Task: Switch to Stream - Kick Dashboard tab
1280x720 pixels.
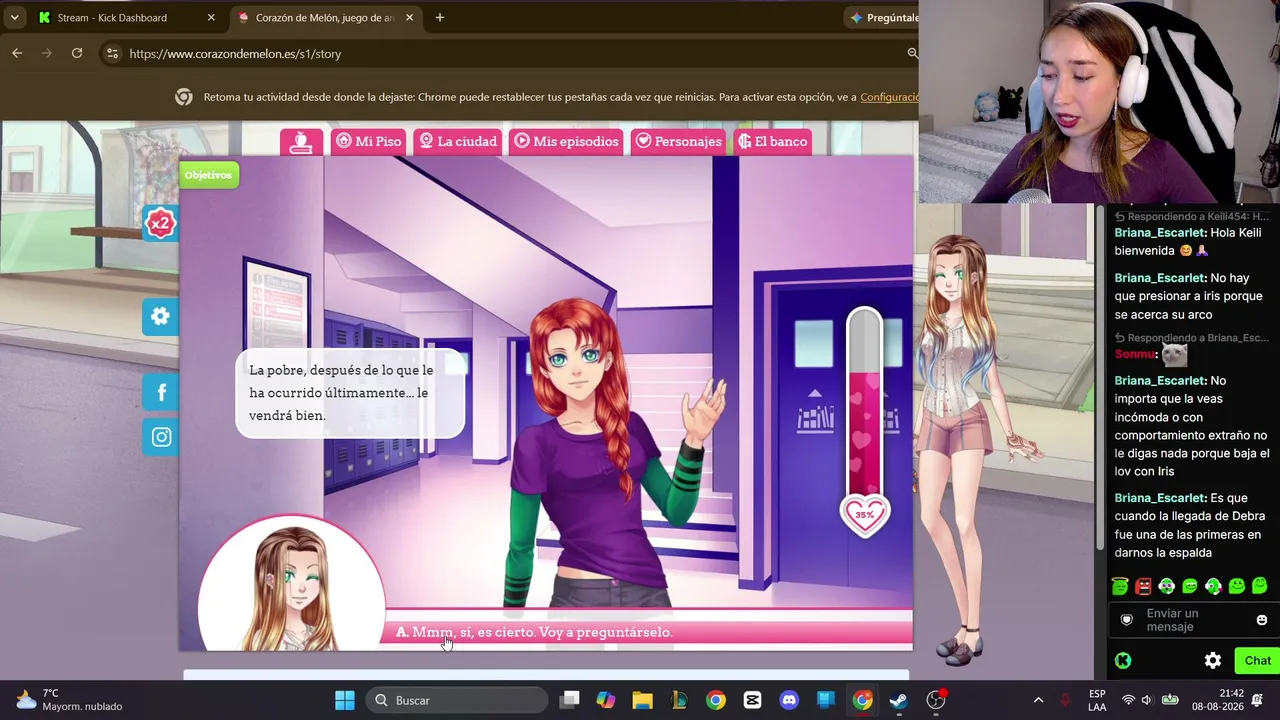Action: pos(112,18)
